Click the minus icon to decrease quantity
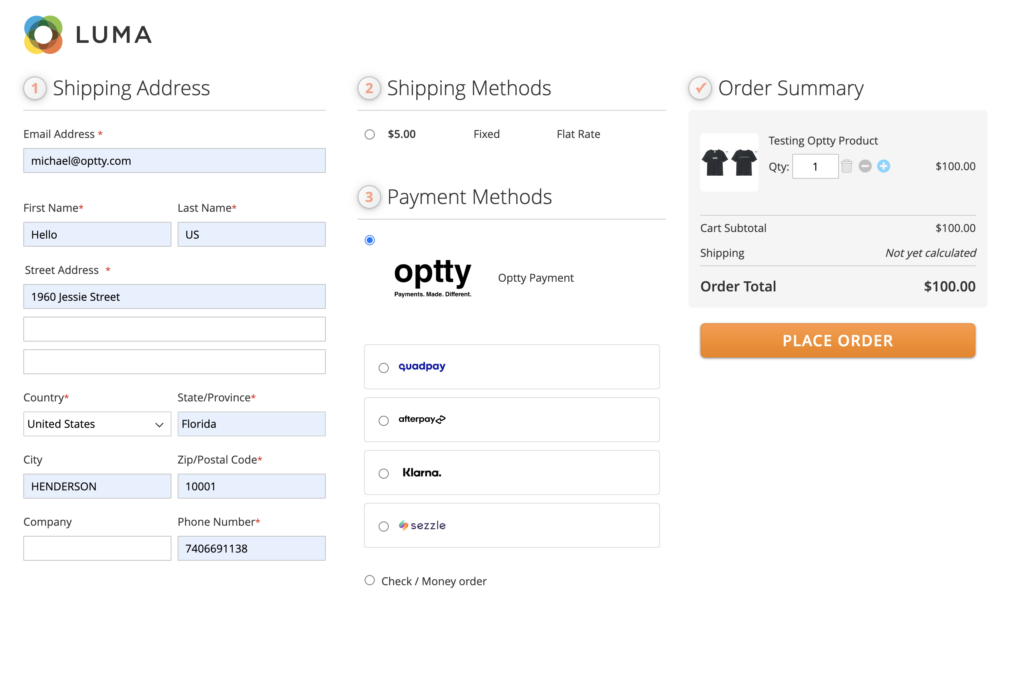 tap(864, 166)
